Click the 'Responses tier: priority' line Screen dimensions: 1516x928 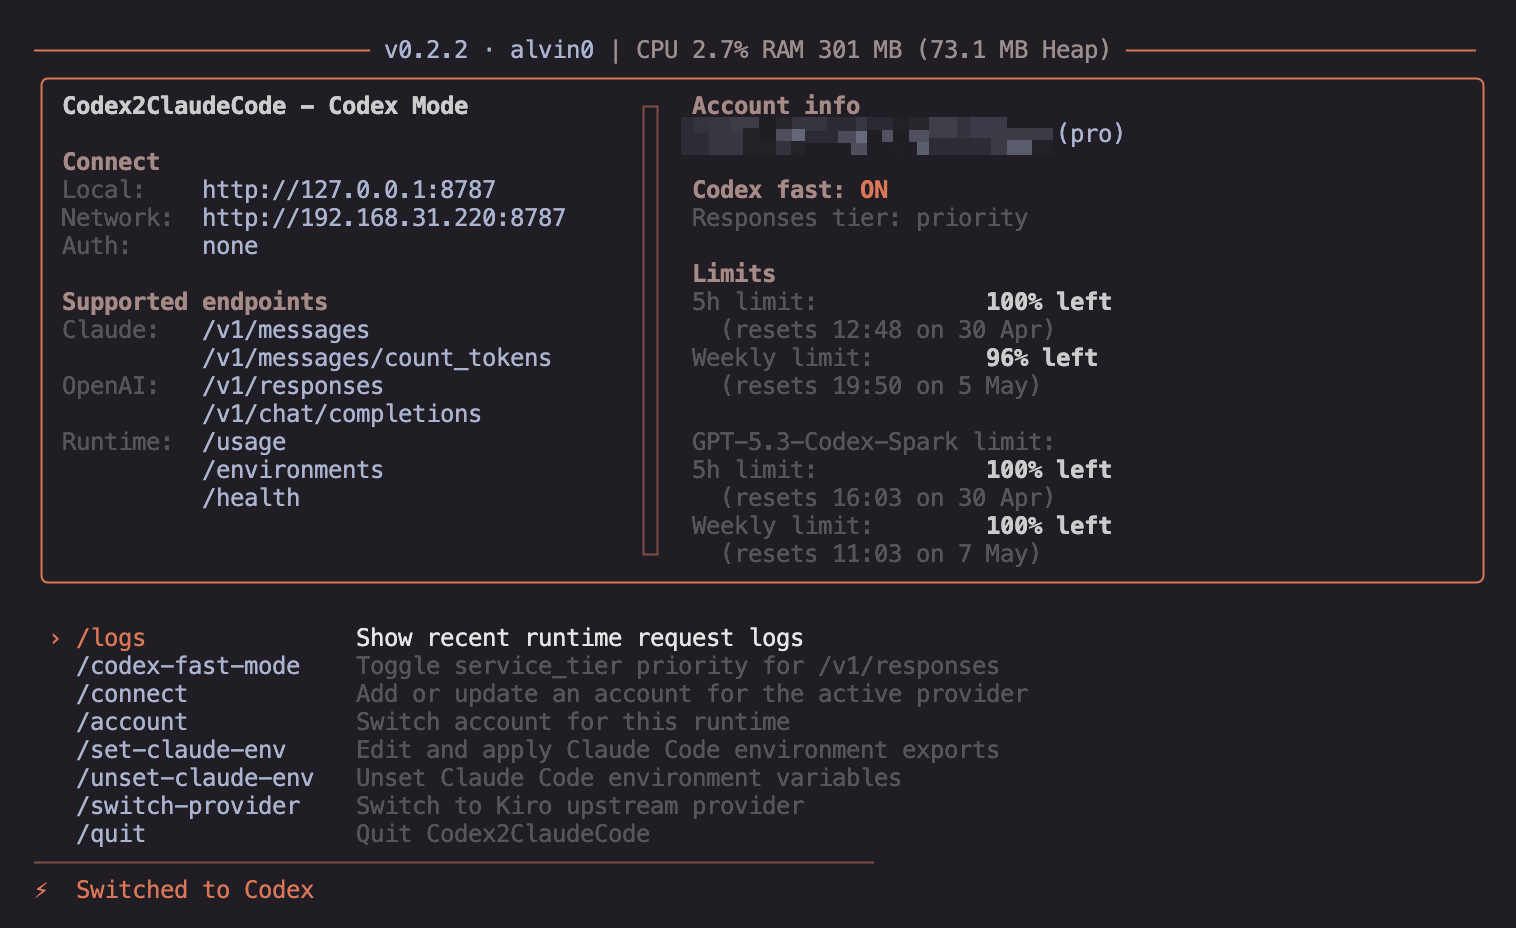tap(860, 218)
